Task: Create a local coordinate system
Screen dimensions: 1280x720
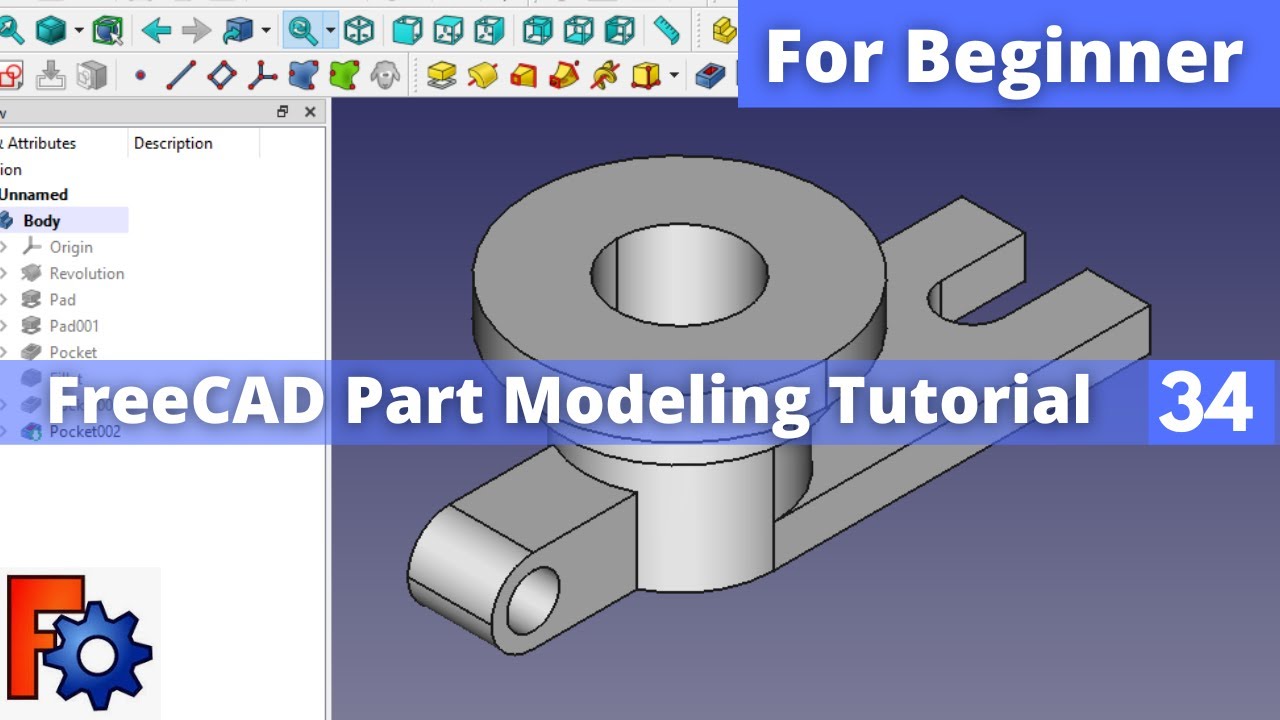Action: [262, 74]
